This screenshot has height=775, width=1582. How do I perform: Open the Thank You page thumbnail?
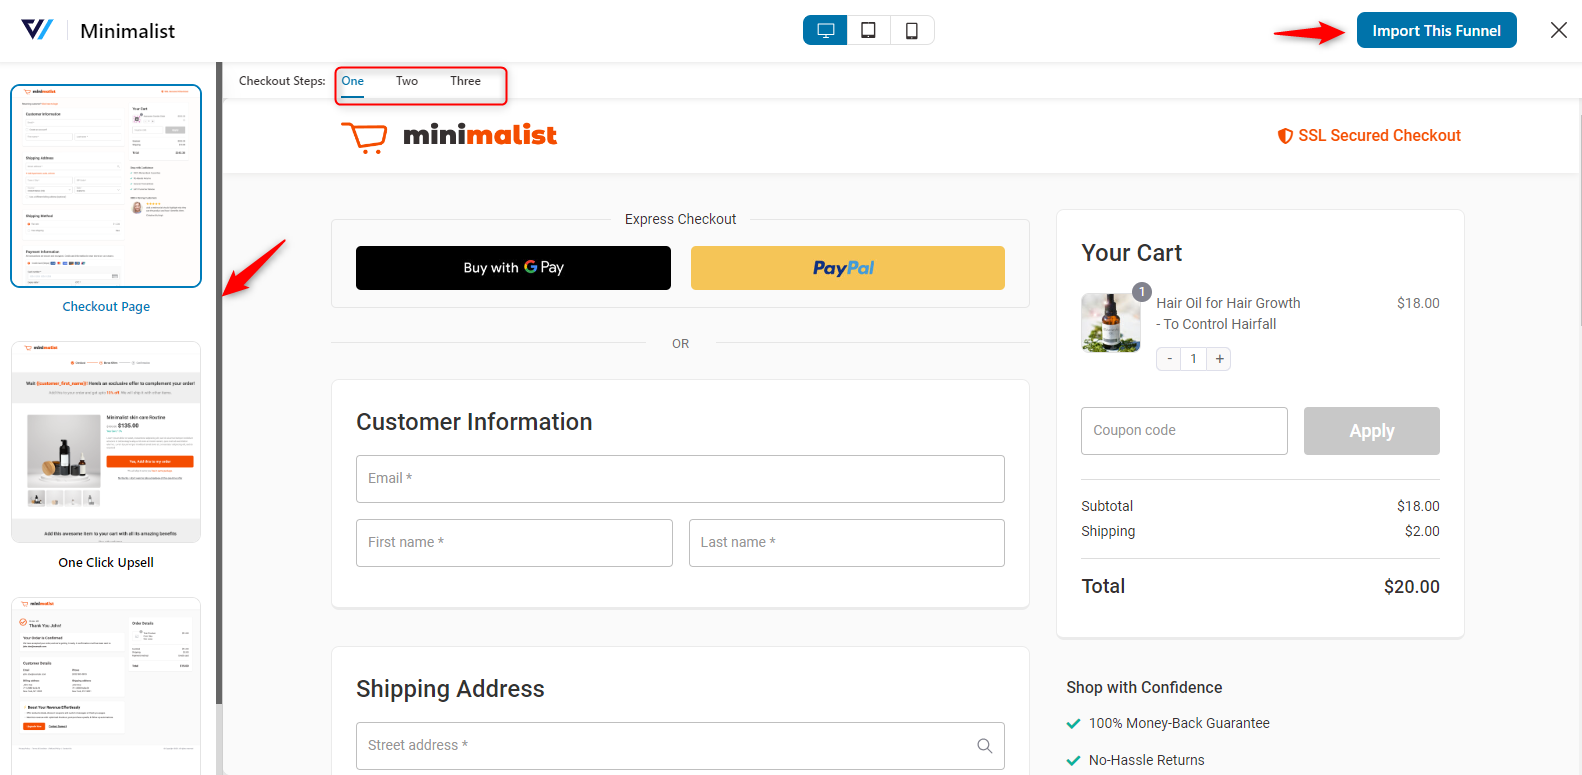106,686
